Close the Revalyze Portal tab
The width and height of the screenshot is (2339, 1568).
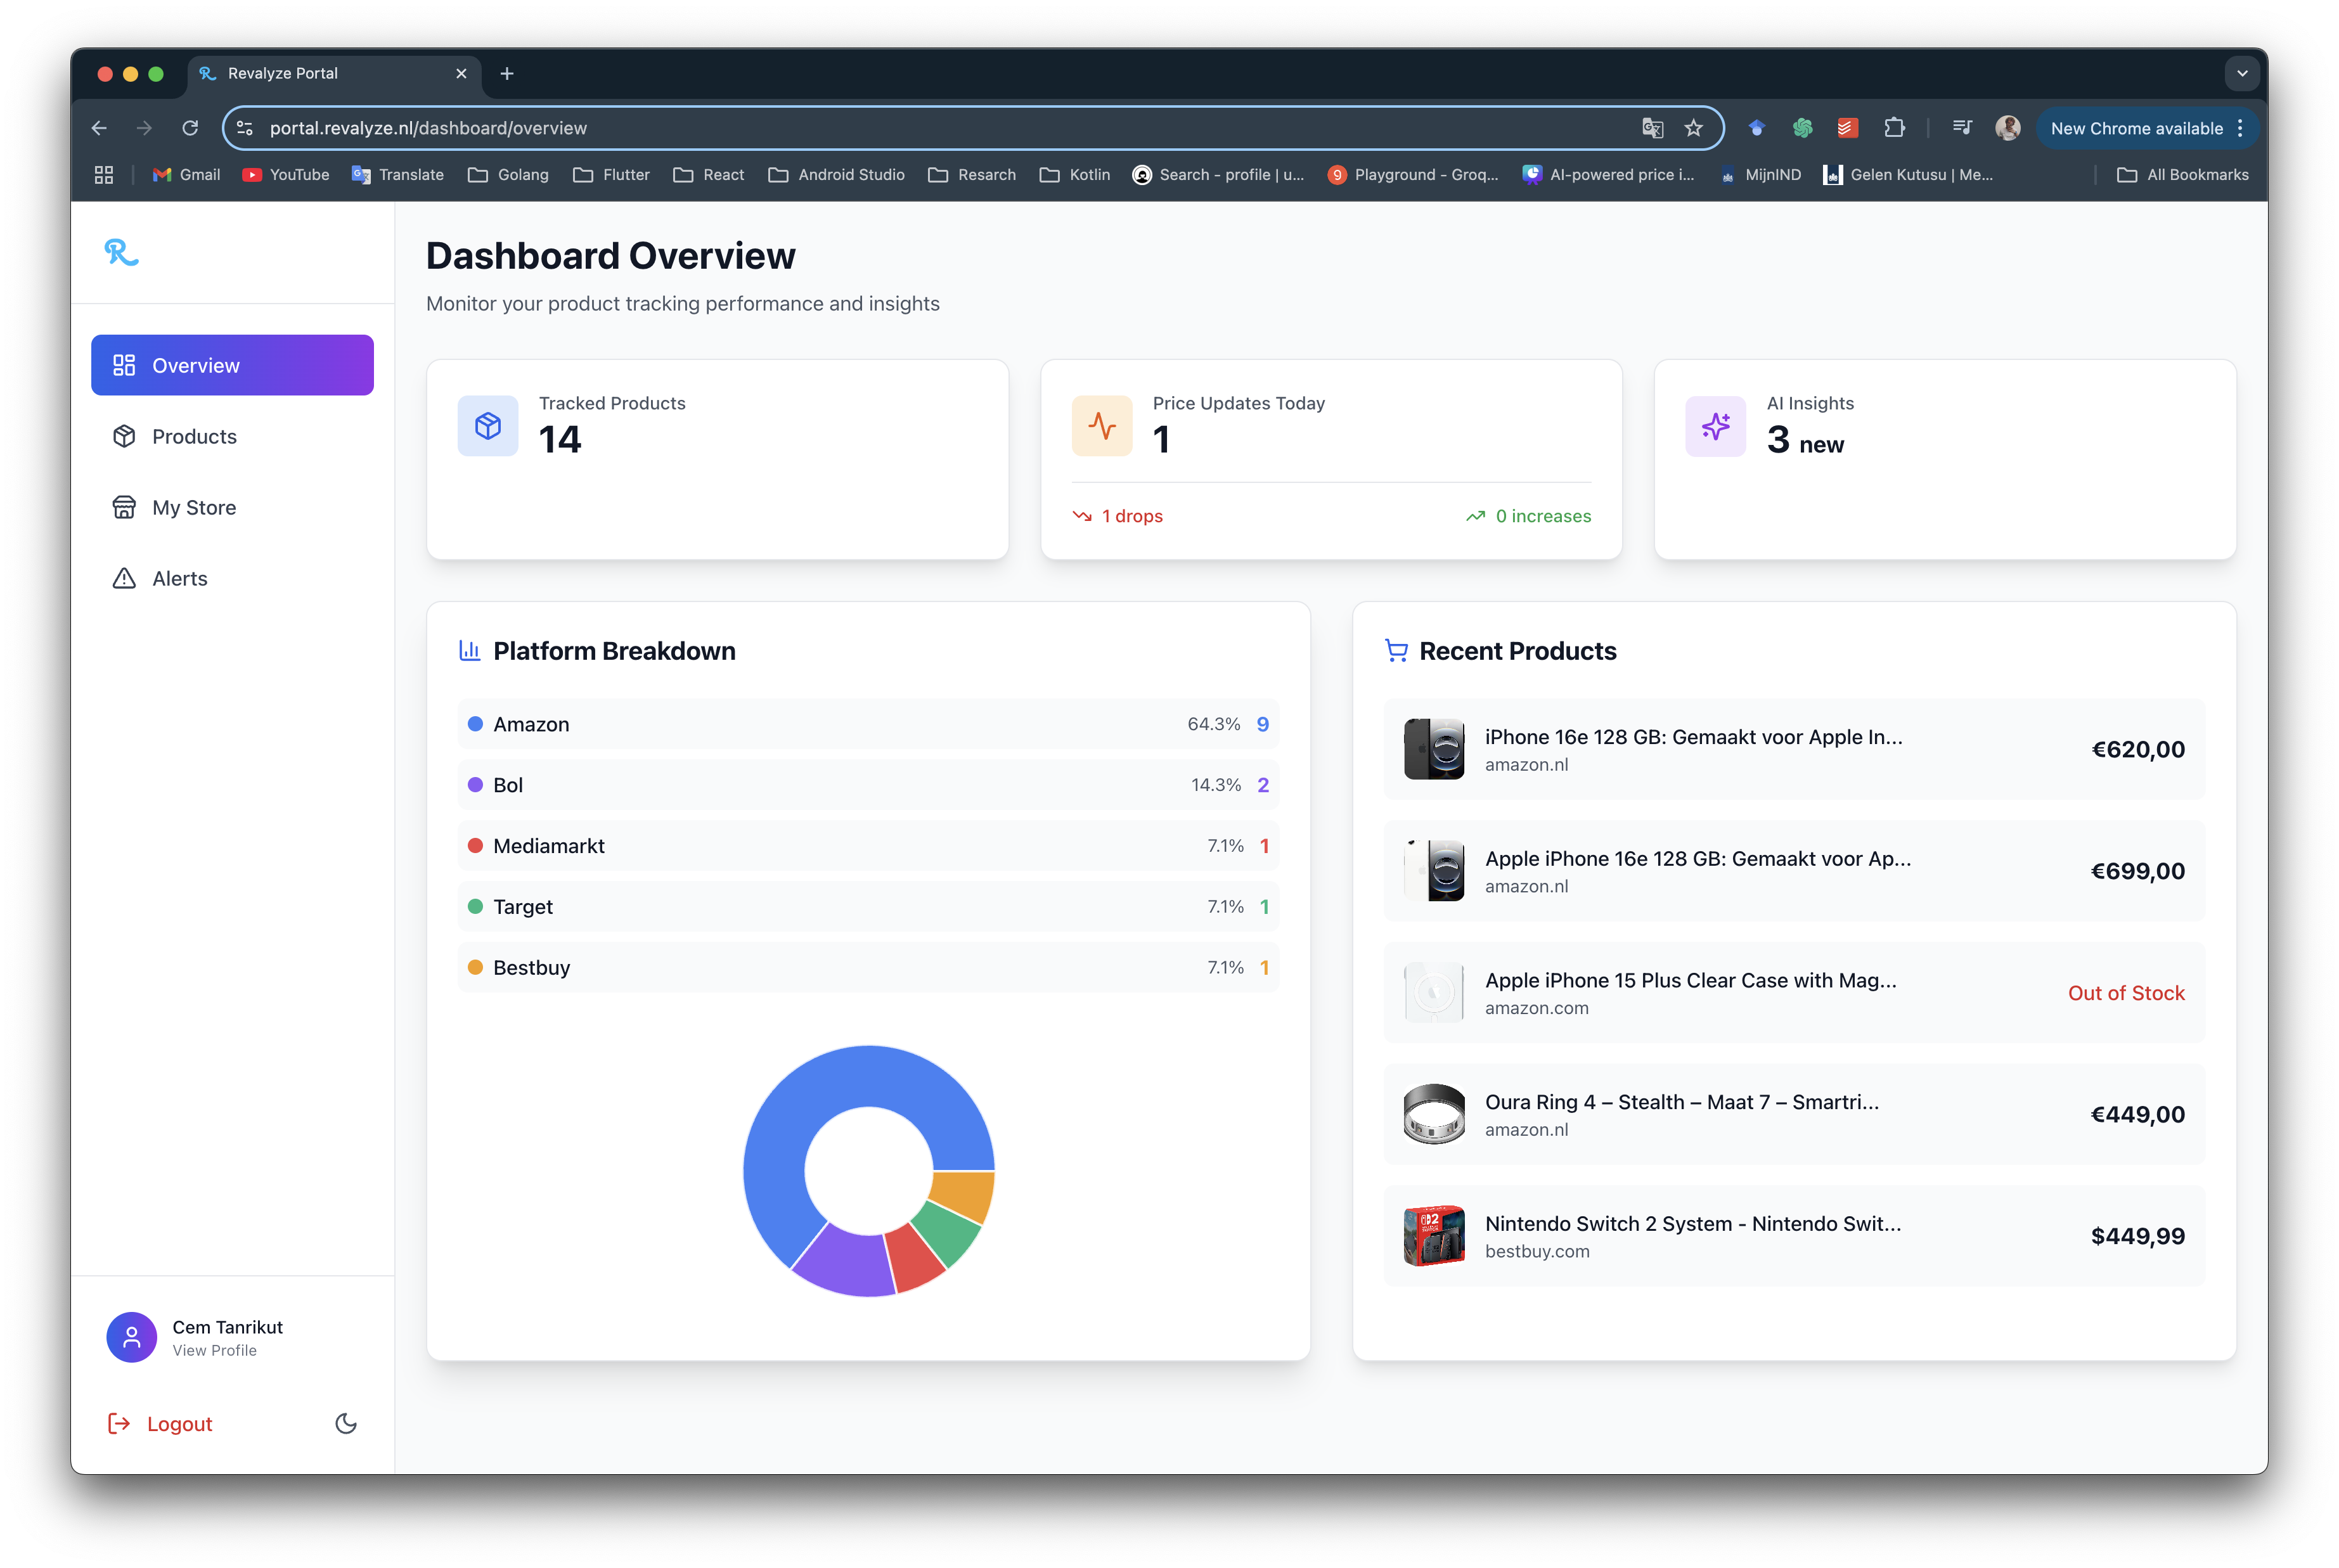point(461,73)
